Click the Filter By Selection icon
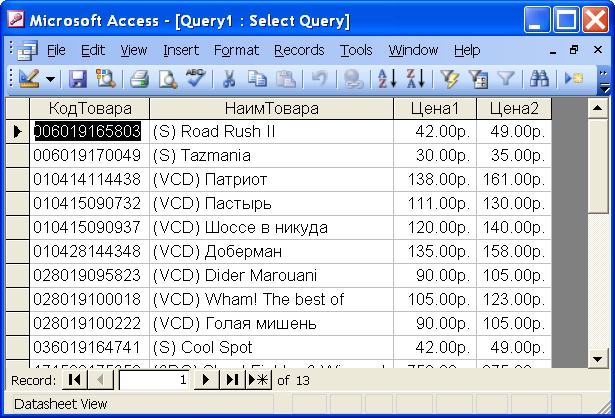 pyautogui.click(x=449, y=79)
